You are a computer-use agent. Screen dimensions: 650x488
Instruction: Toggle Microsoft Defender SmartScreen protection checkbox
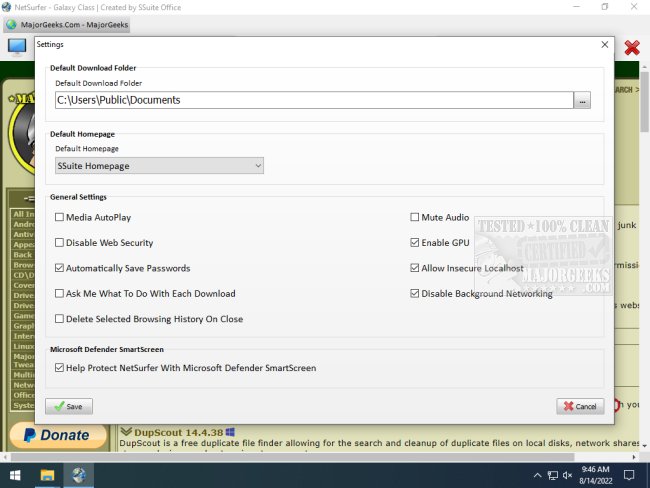pyautogui.click(x=59, y=368)
